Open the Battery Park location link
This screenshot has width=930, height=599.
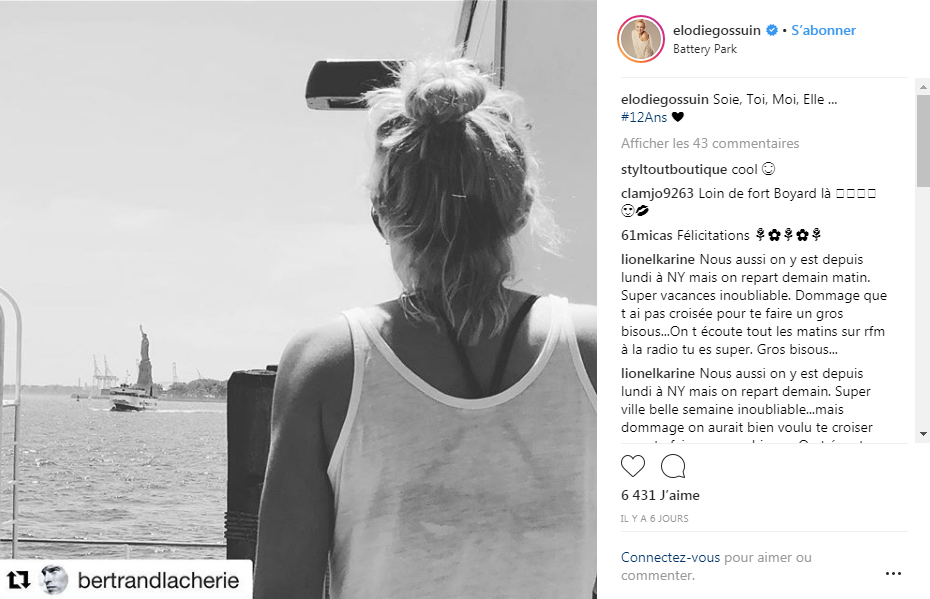pyautogui.click(x=705, y=49)
